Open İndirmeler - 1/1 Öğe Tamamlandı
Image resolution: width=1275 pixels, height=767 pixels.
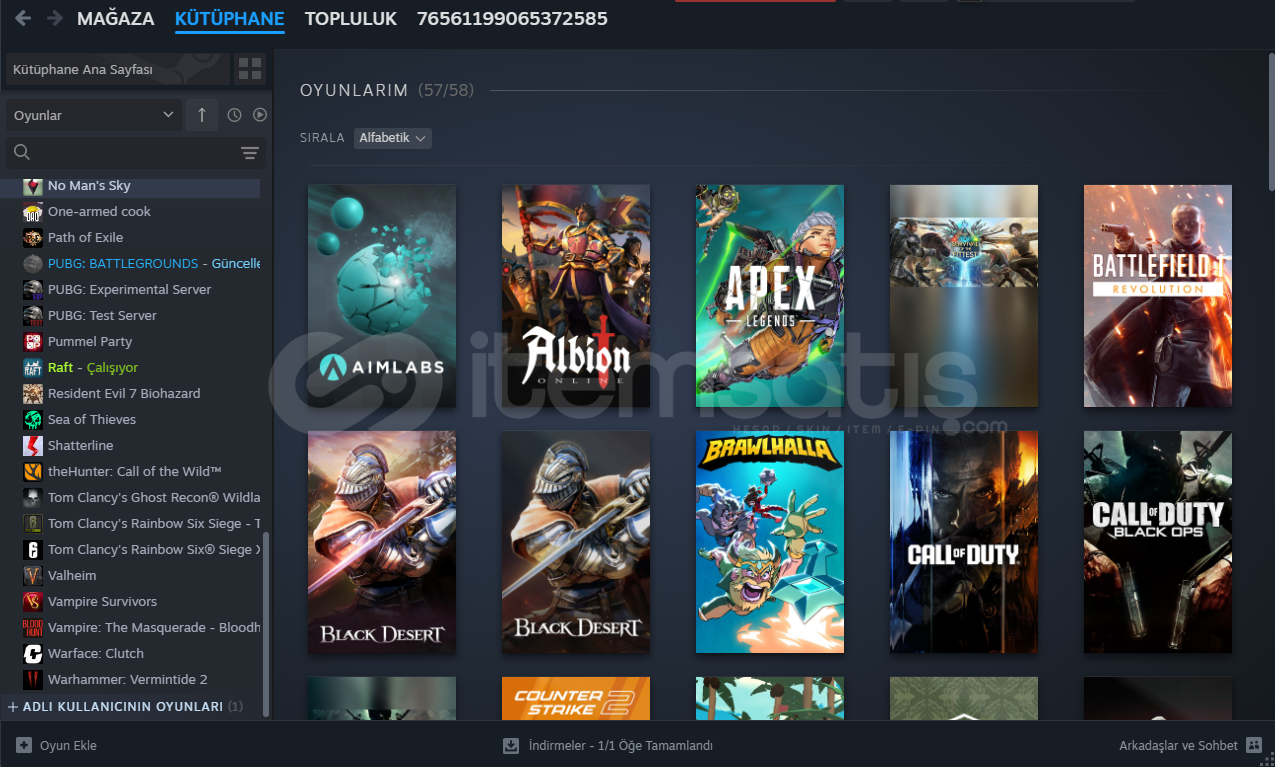(620, 745)
